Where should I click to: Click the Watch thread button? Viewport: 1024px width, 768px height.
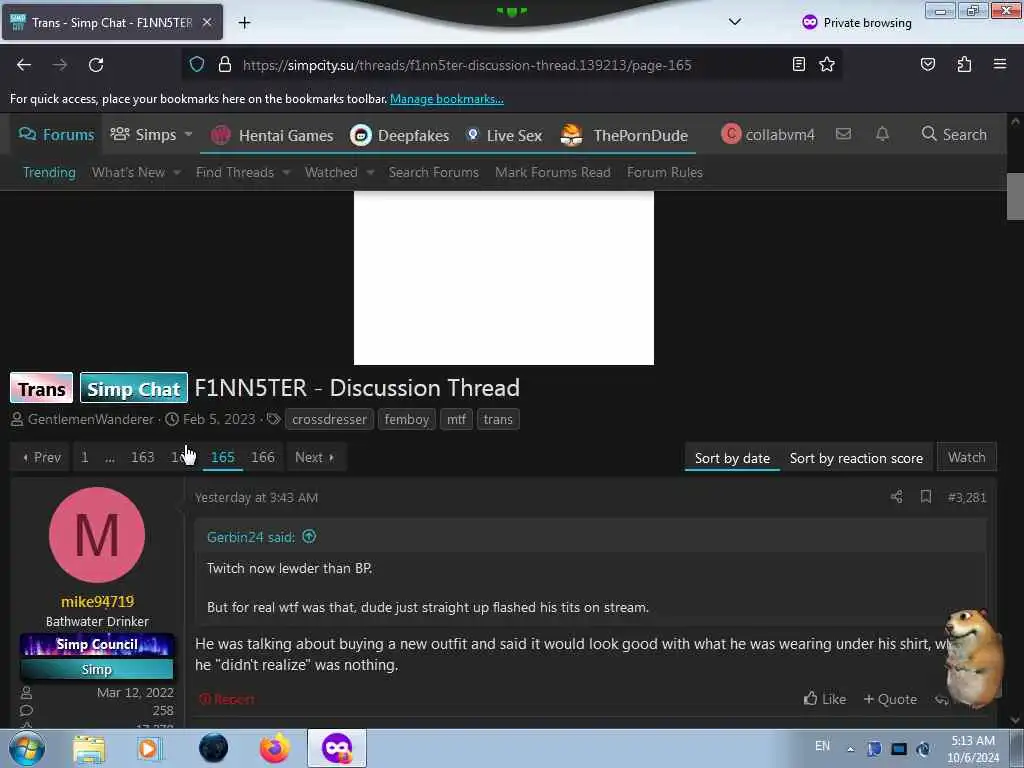click(967, 457)
